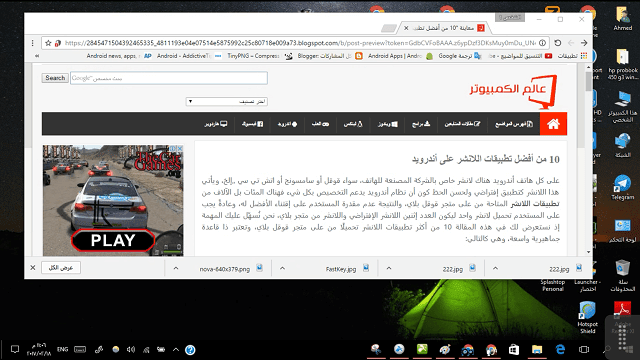Open the downloaded nova-640x379.png file
This screenshot has height=360, width=640.
tap(231, 269)
